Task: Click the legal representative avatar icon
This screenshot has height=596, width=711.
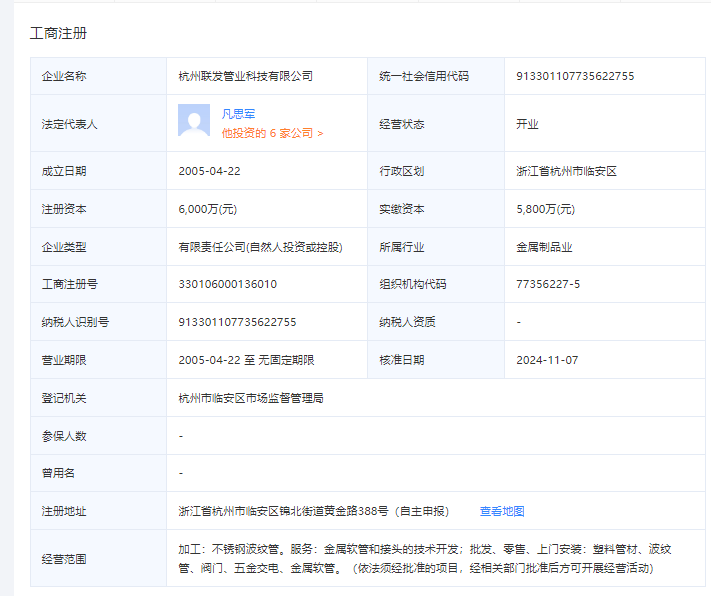Action: [x=194, y=120]
